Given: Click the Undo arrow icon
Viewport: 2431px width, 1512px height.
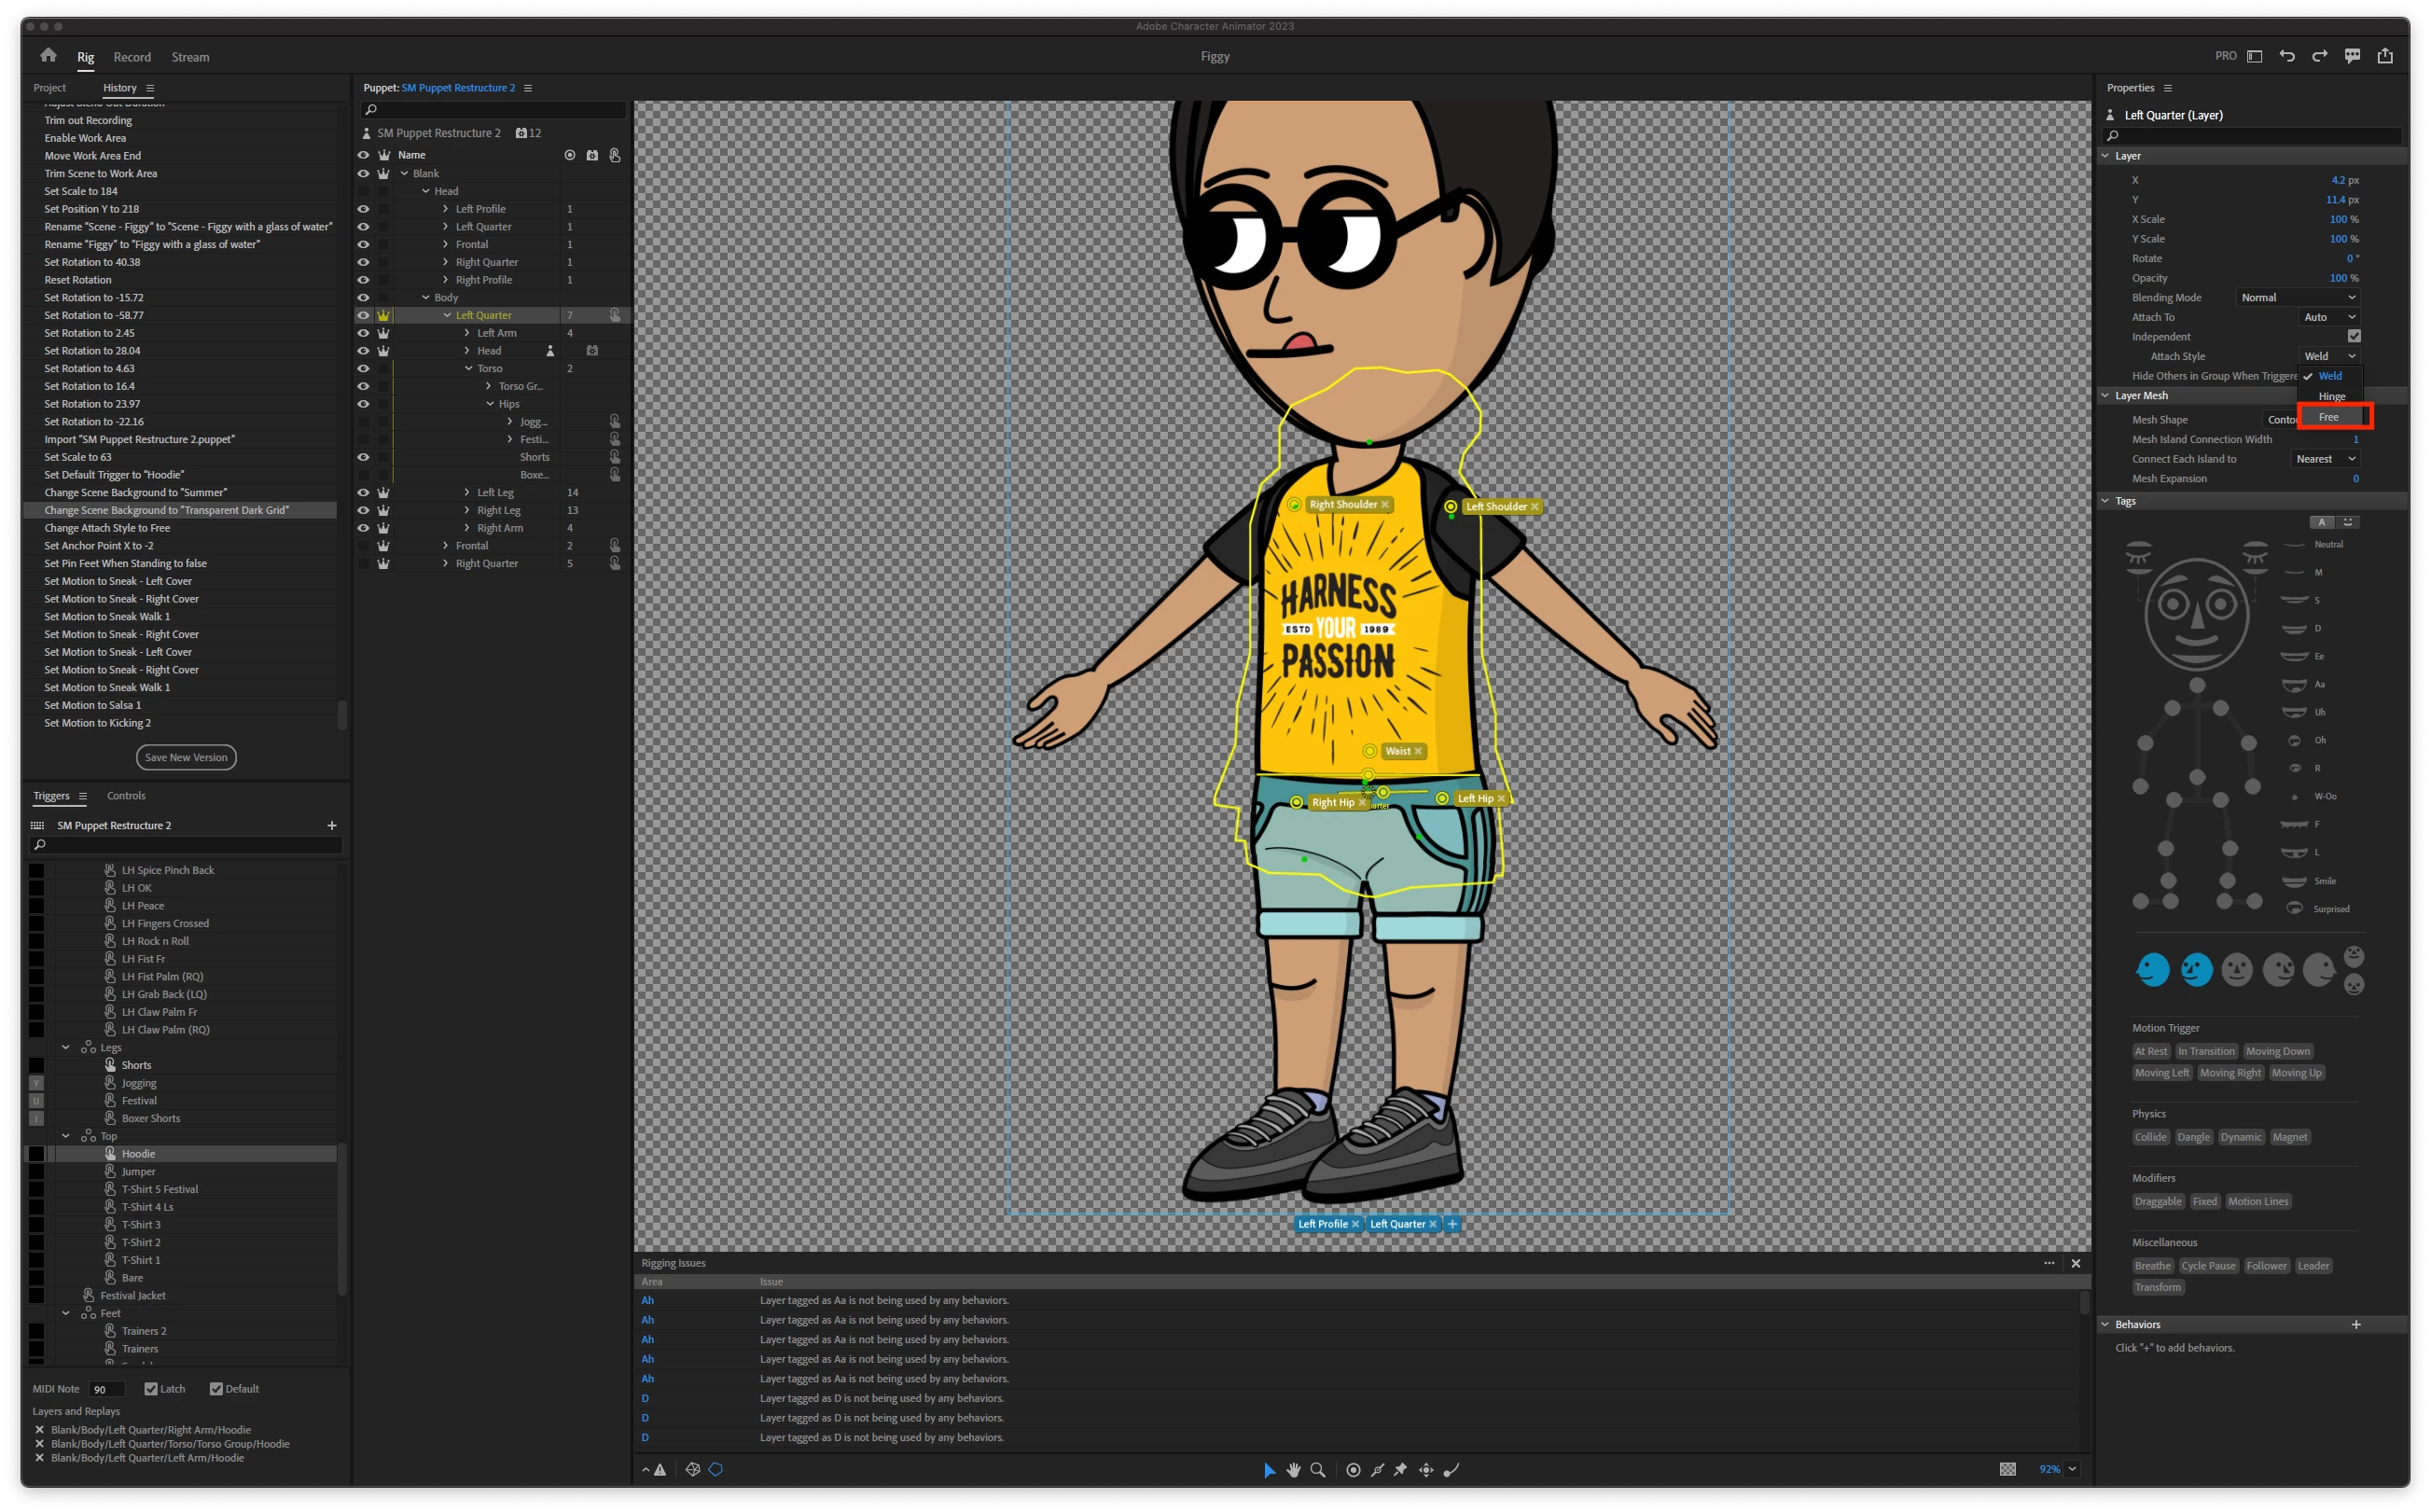Looking at the screenshot, I should coord(2287,56).
